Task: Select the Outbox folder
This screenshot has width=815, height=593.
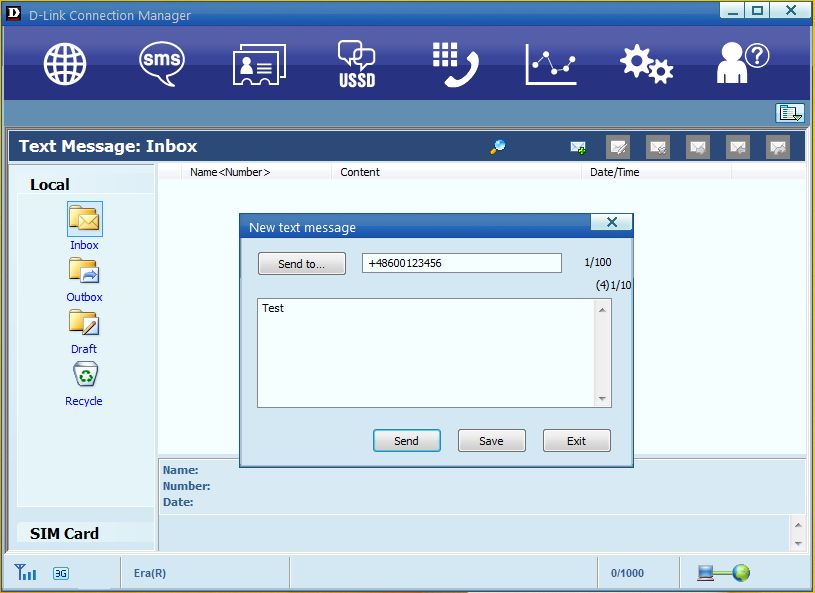Action: (84, 280)
